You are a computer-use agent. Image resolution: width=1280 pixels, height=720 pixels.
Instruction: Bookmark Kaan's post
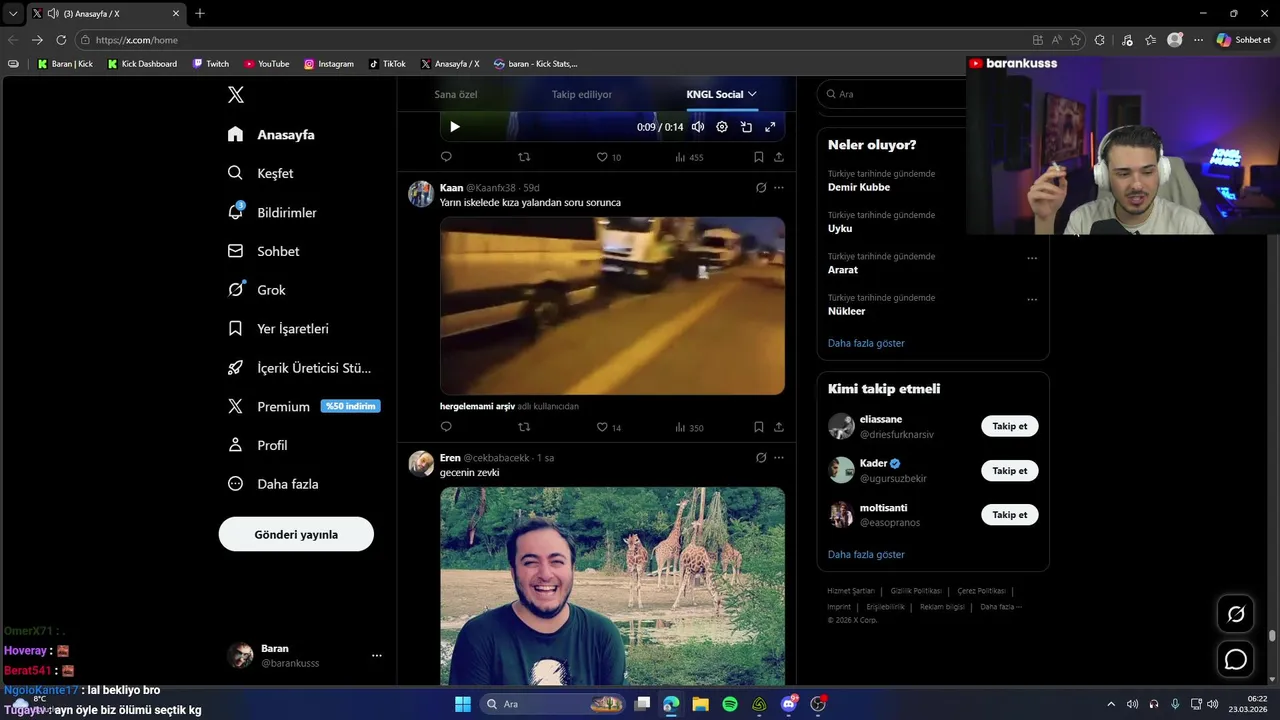pyautogui.click(x=759, y=427)
